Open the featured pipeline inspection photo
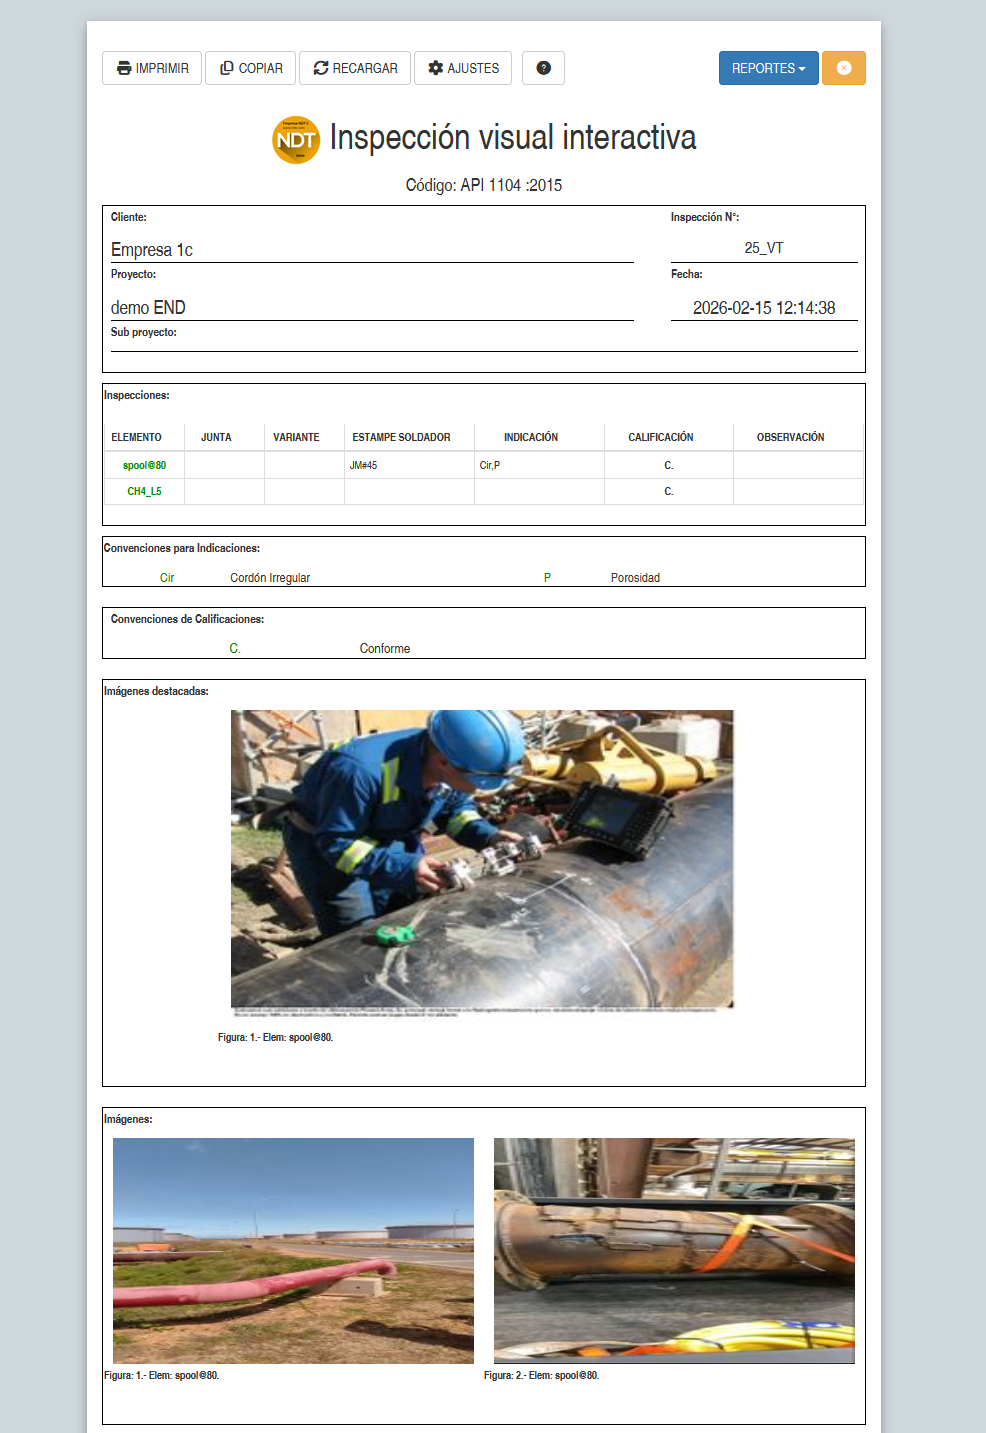This screenshot has width=986, height=1433. pos(482,860)
